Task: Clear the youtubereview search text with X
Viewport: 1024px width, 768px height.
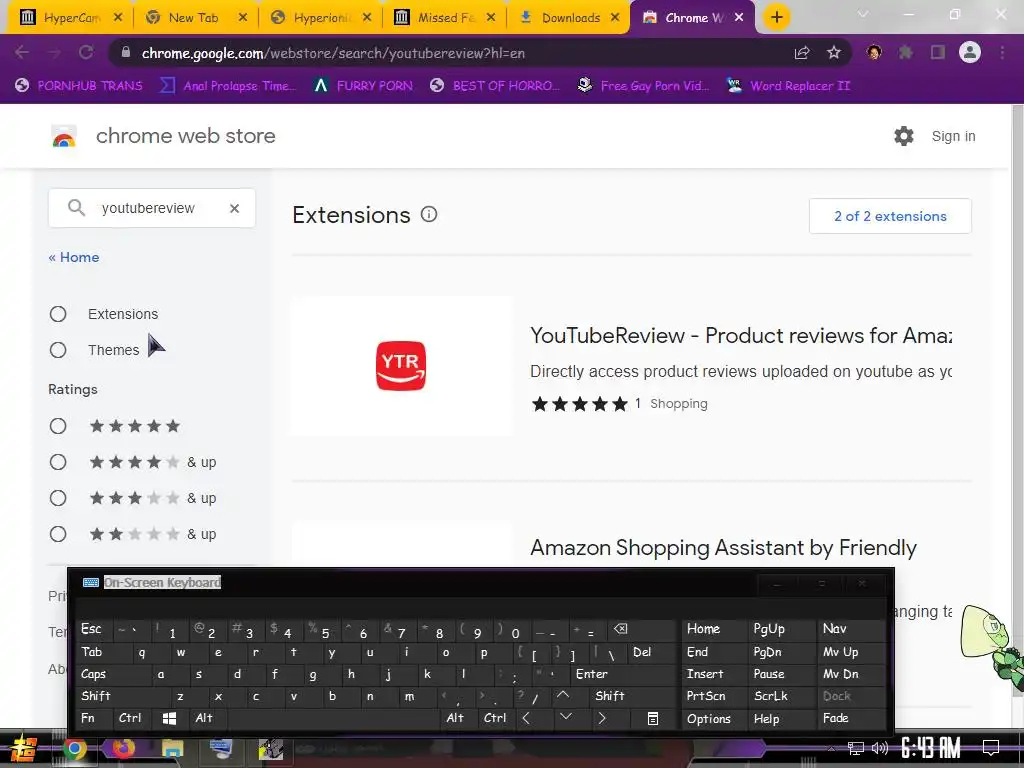Action: tap(234, 208)
